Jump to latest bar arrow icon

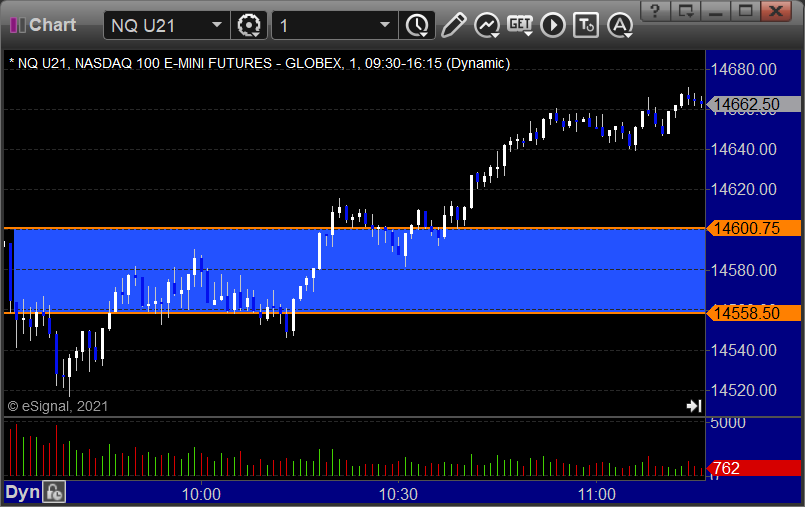coord(694,406)
